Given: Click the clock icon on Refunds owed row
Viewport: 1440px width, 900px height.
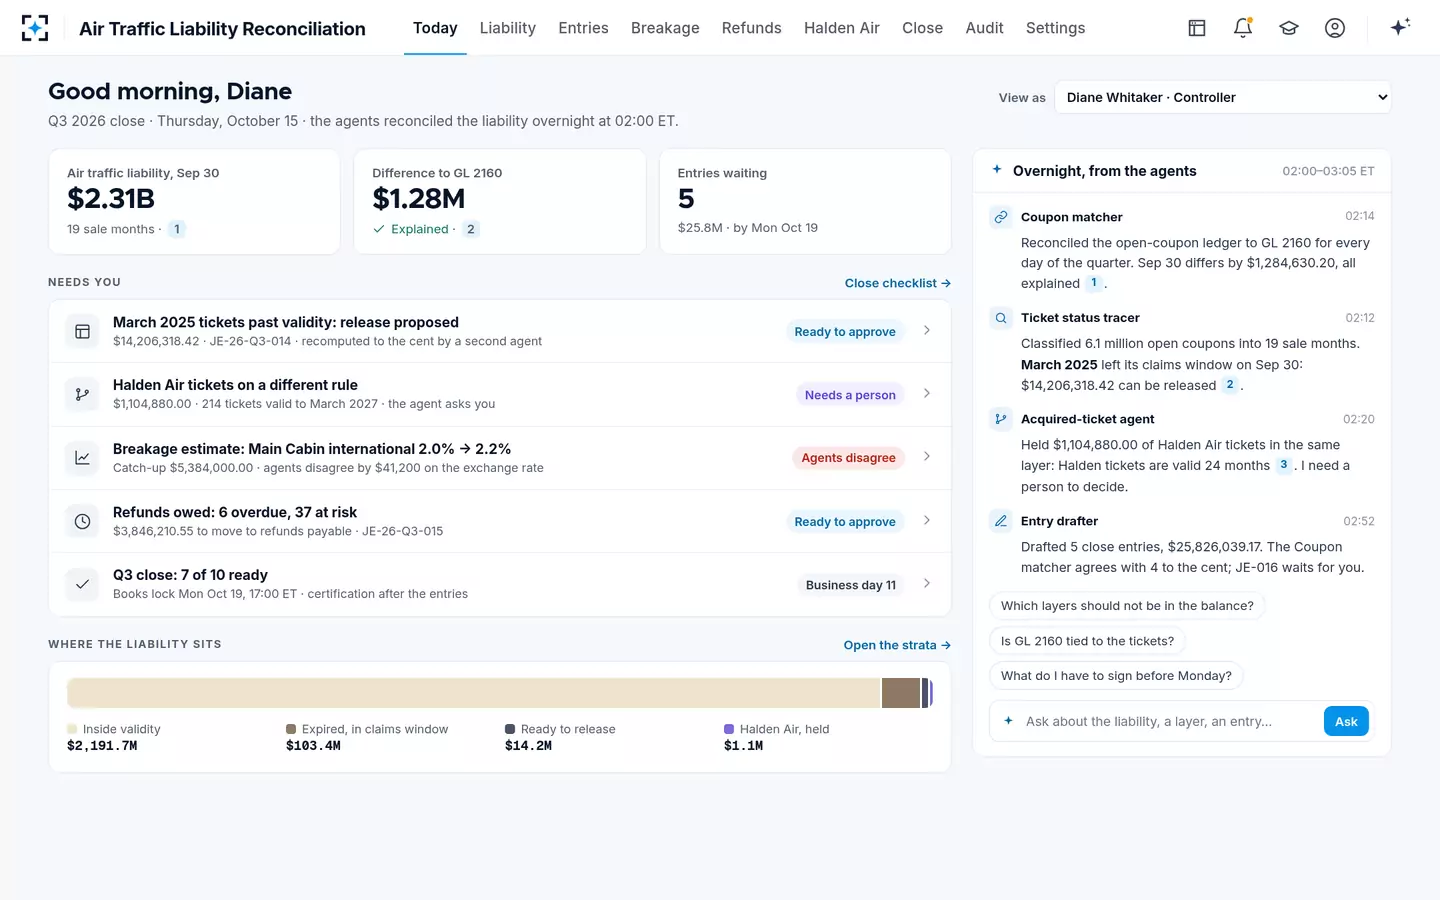Looking at the screenshot, I should coord(83,521).
